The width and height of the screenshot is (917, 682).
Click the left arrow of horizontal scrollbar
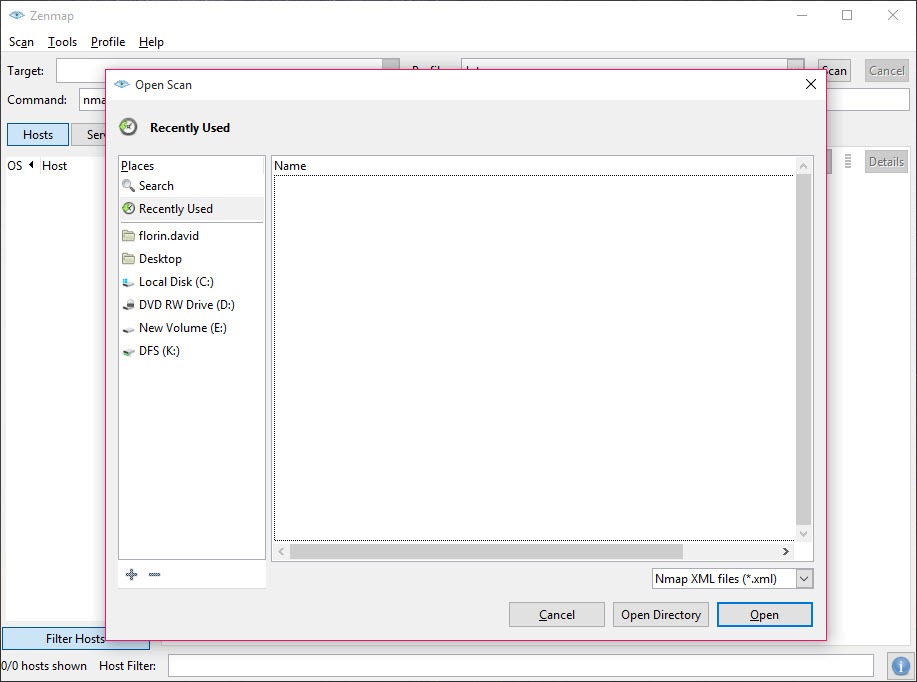point(281,551)
